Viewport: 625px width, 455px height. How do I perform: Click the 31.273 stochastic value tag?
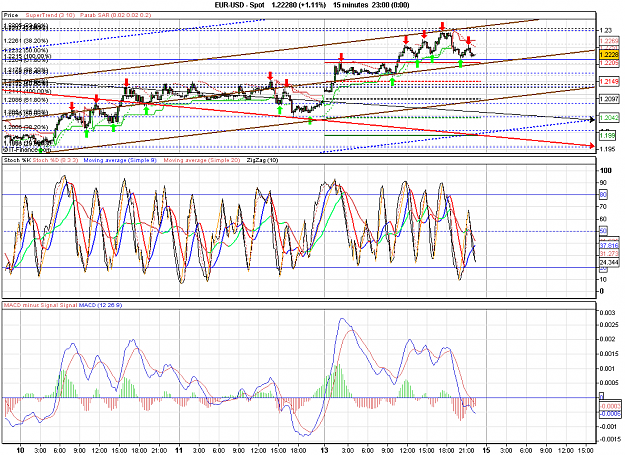(609, 253)
